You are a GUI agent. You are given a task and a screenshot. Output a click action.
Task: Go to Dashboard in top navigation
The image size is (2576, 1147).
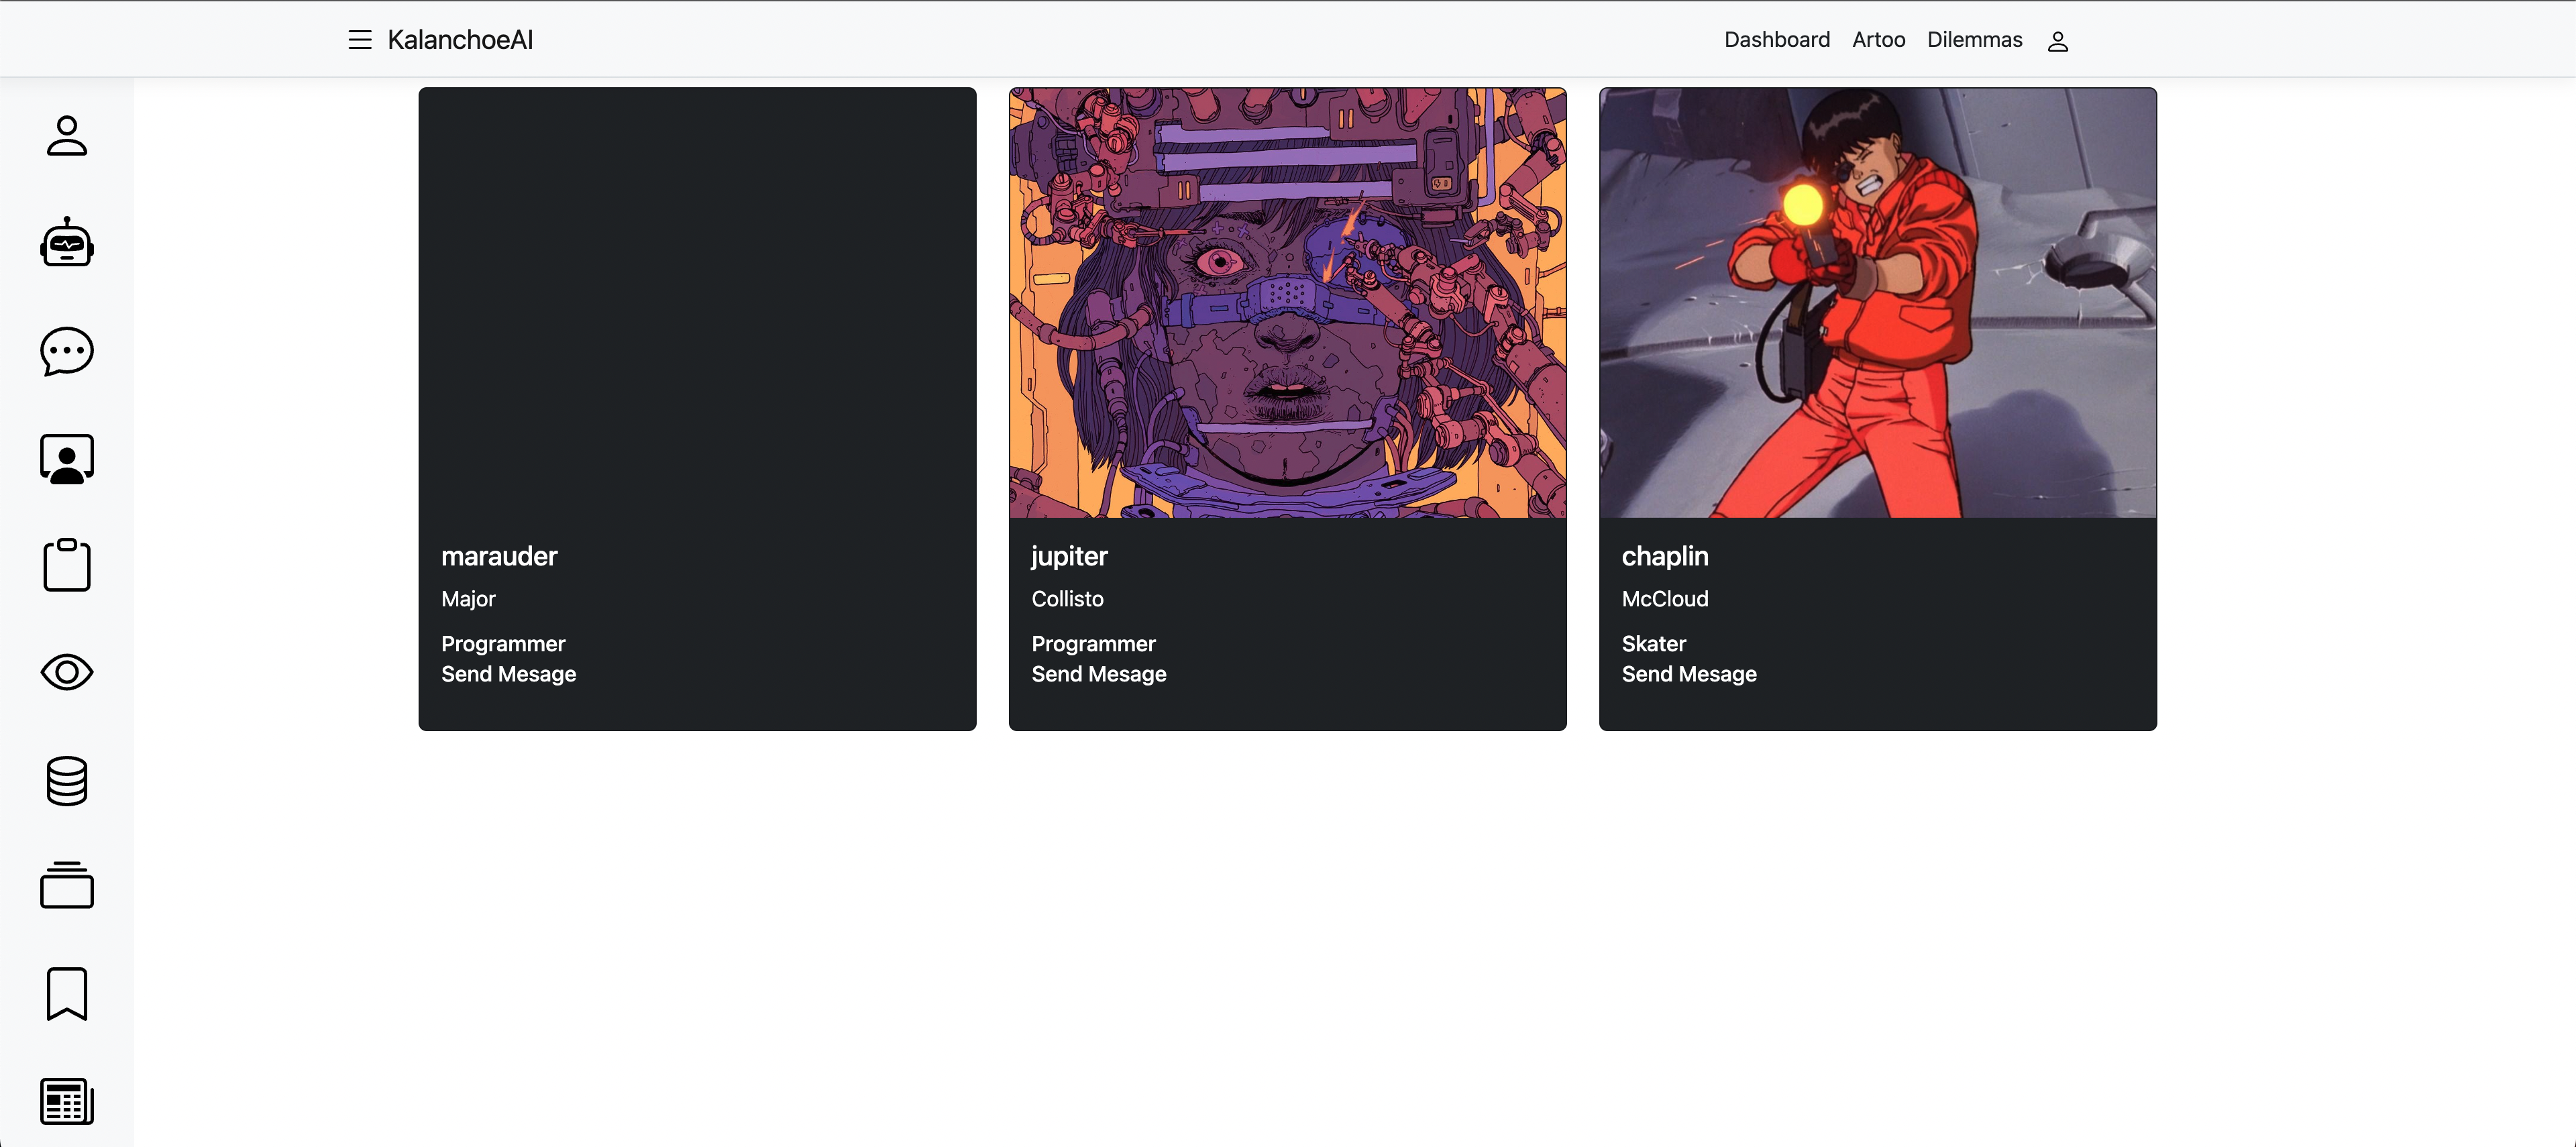click(1777, 40)
